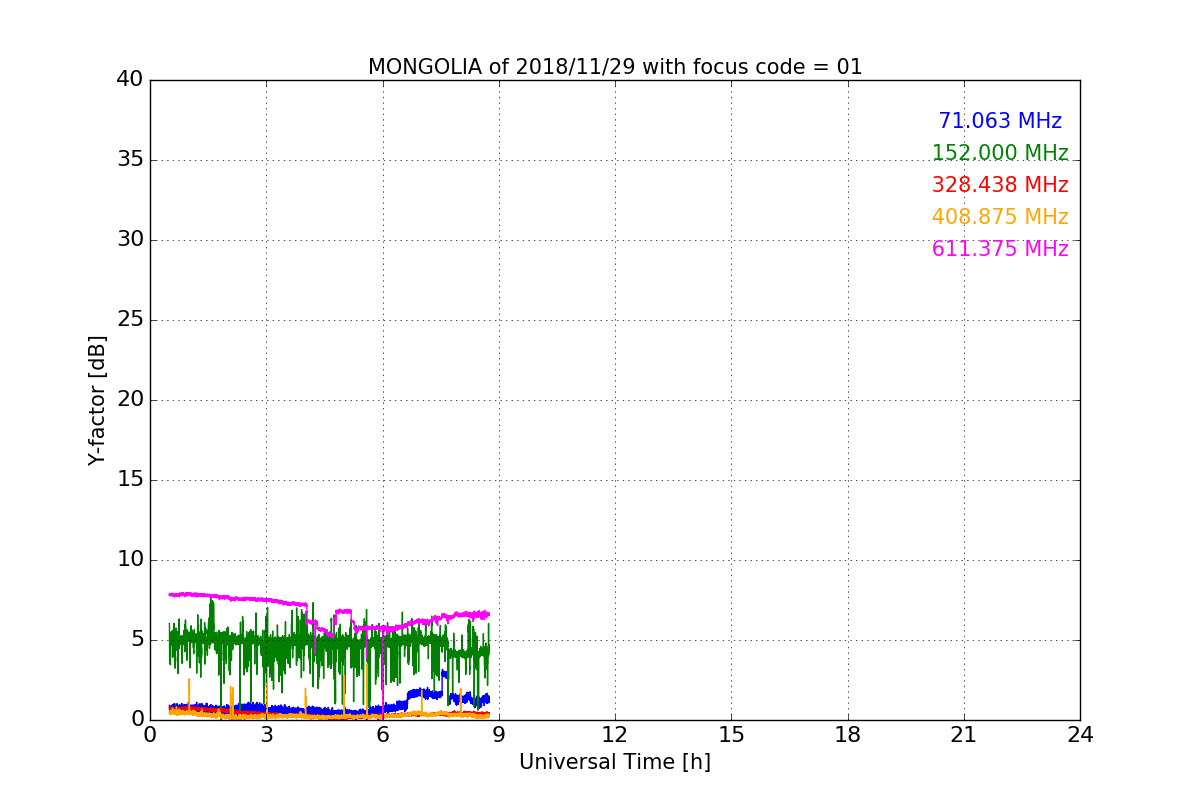Click the y-axis tick label 20
Image resolution: width=1200 pixels, height=800 pixels.
(x=130, y=400)
